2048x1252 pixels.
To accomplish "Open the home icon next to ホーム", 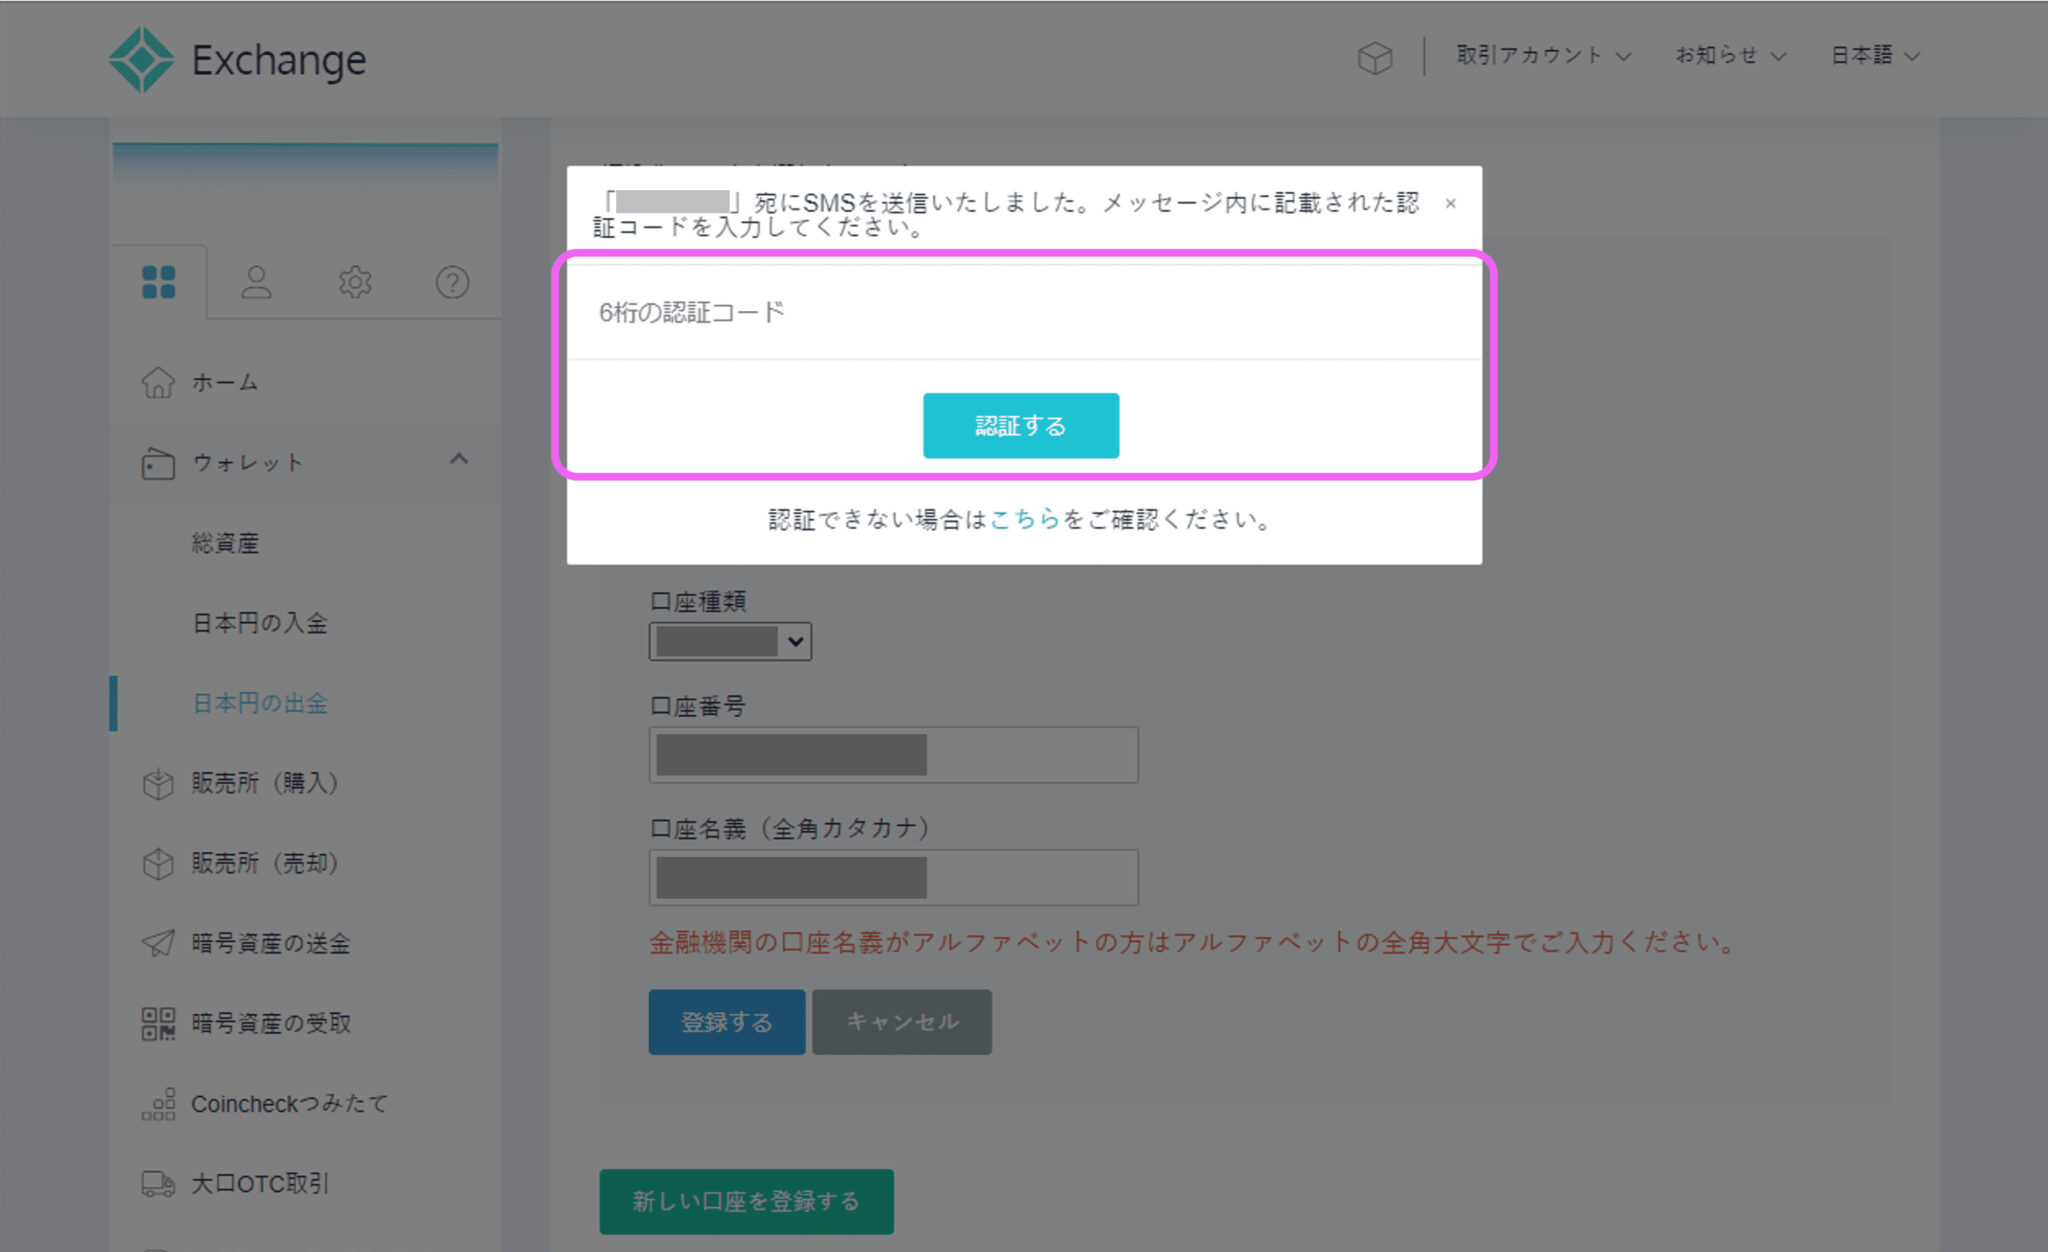I will click(x=158, y=381).
